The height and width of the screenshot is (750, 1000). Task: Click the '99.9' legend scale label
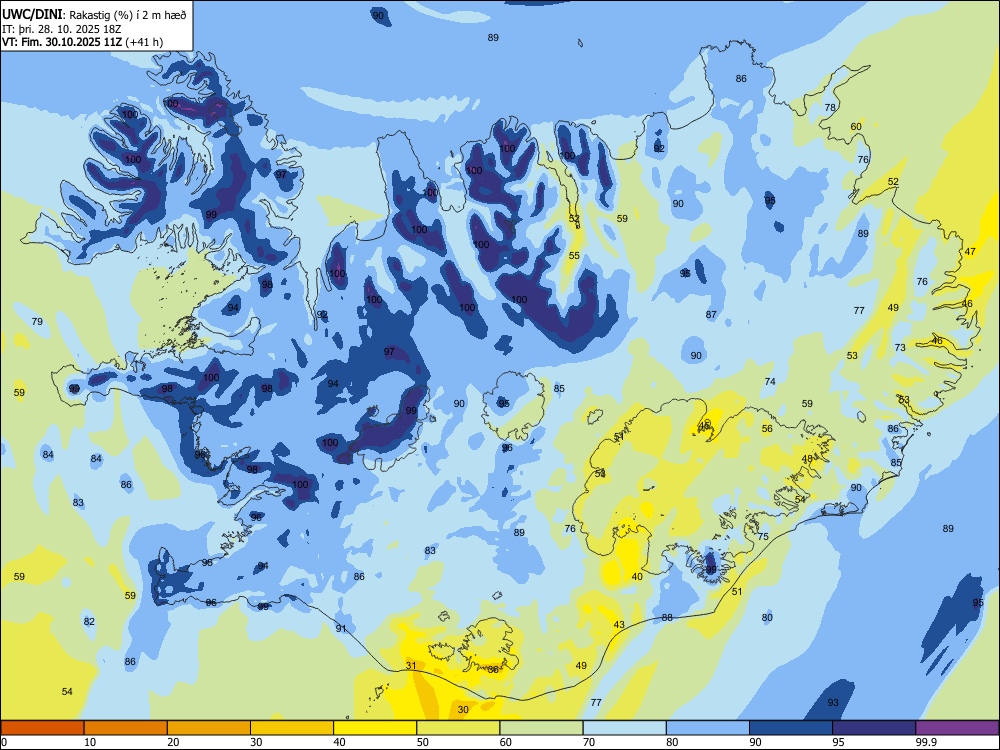[926, 742]
